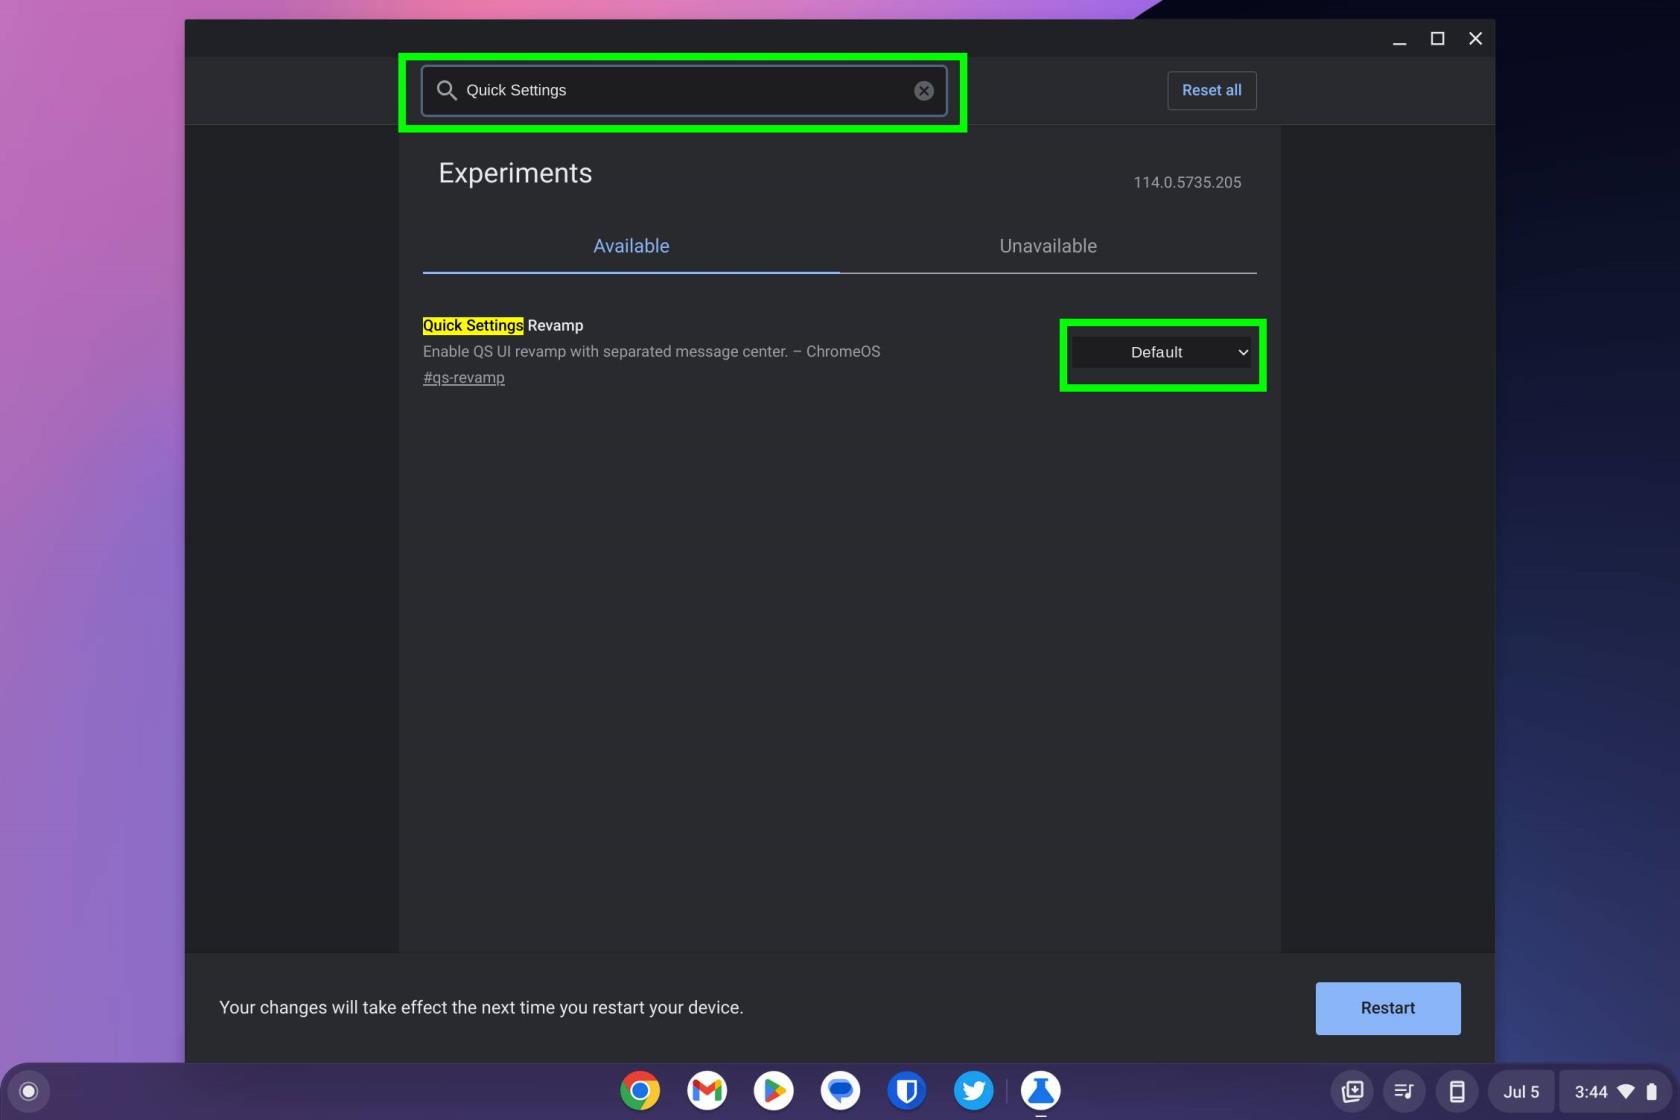The width and height of the screenshot is (1680, 1120).
Task: Switch to the Available tab
Action: click(x=631, y=246)
